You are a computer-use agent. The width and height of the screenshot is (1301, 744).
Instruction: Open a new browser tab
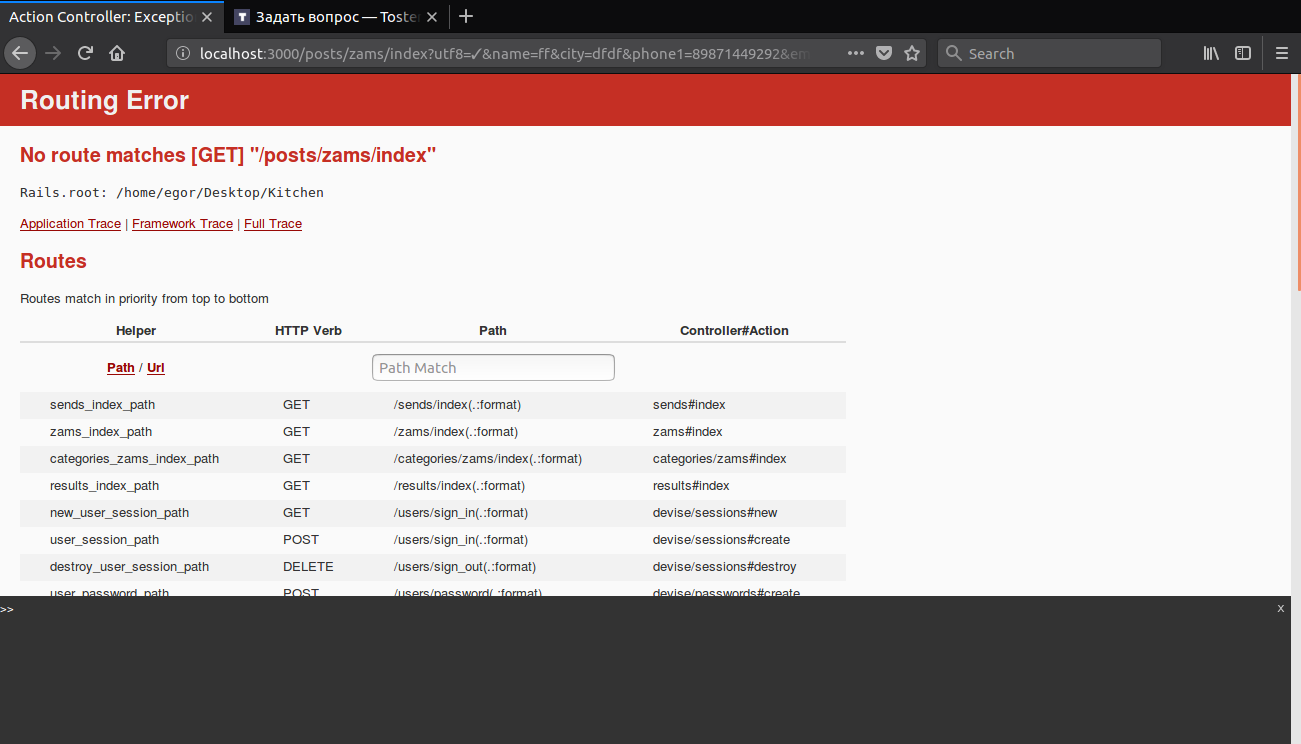point(466,16)
